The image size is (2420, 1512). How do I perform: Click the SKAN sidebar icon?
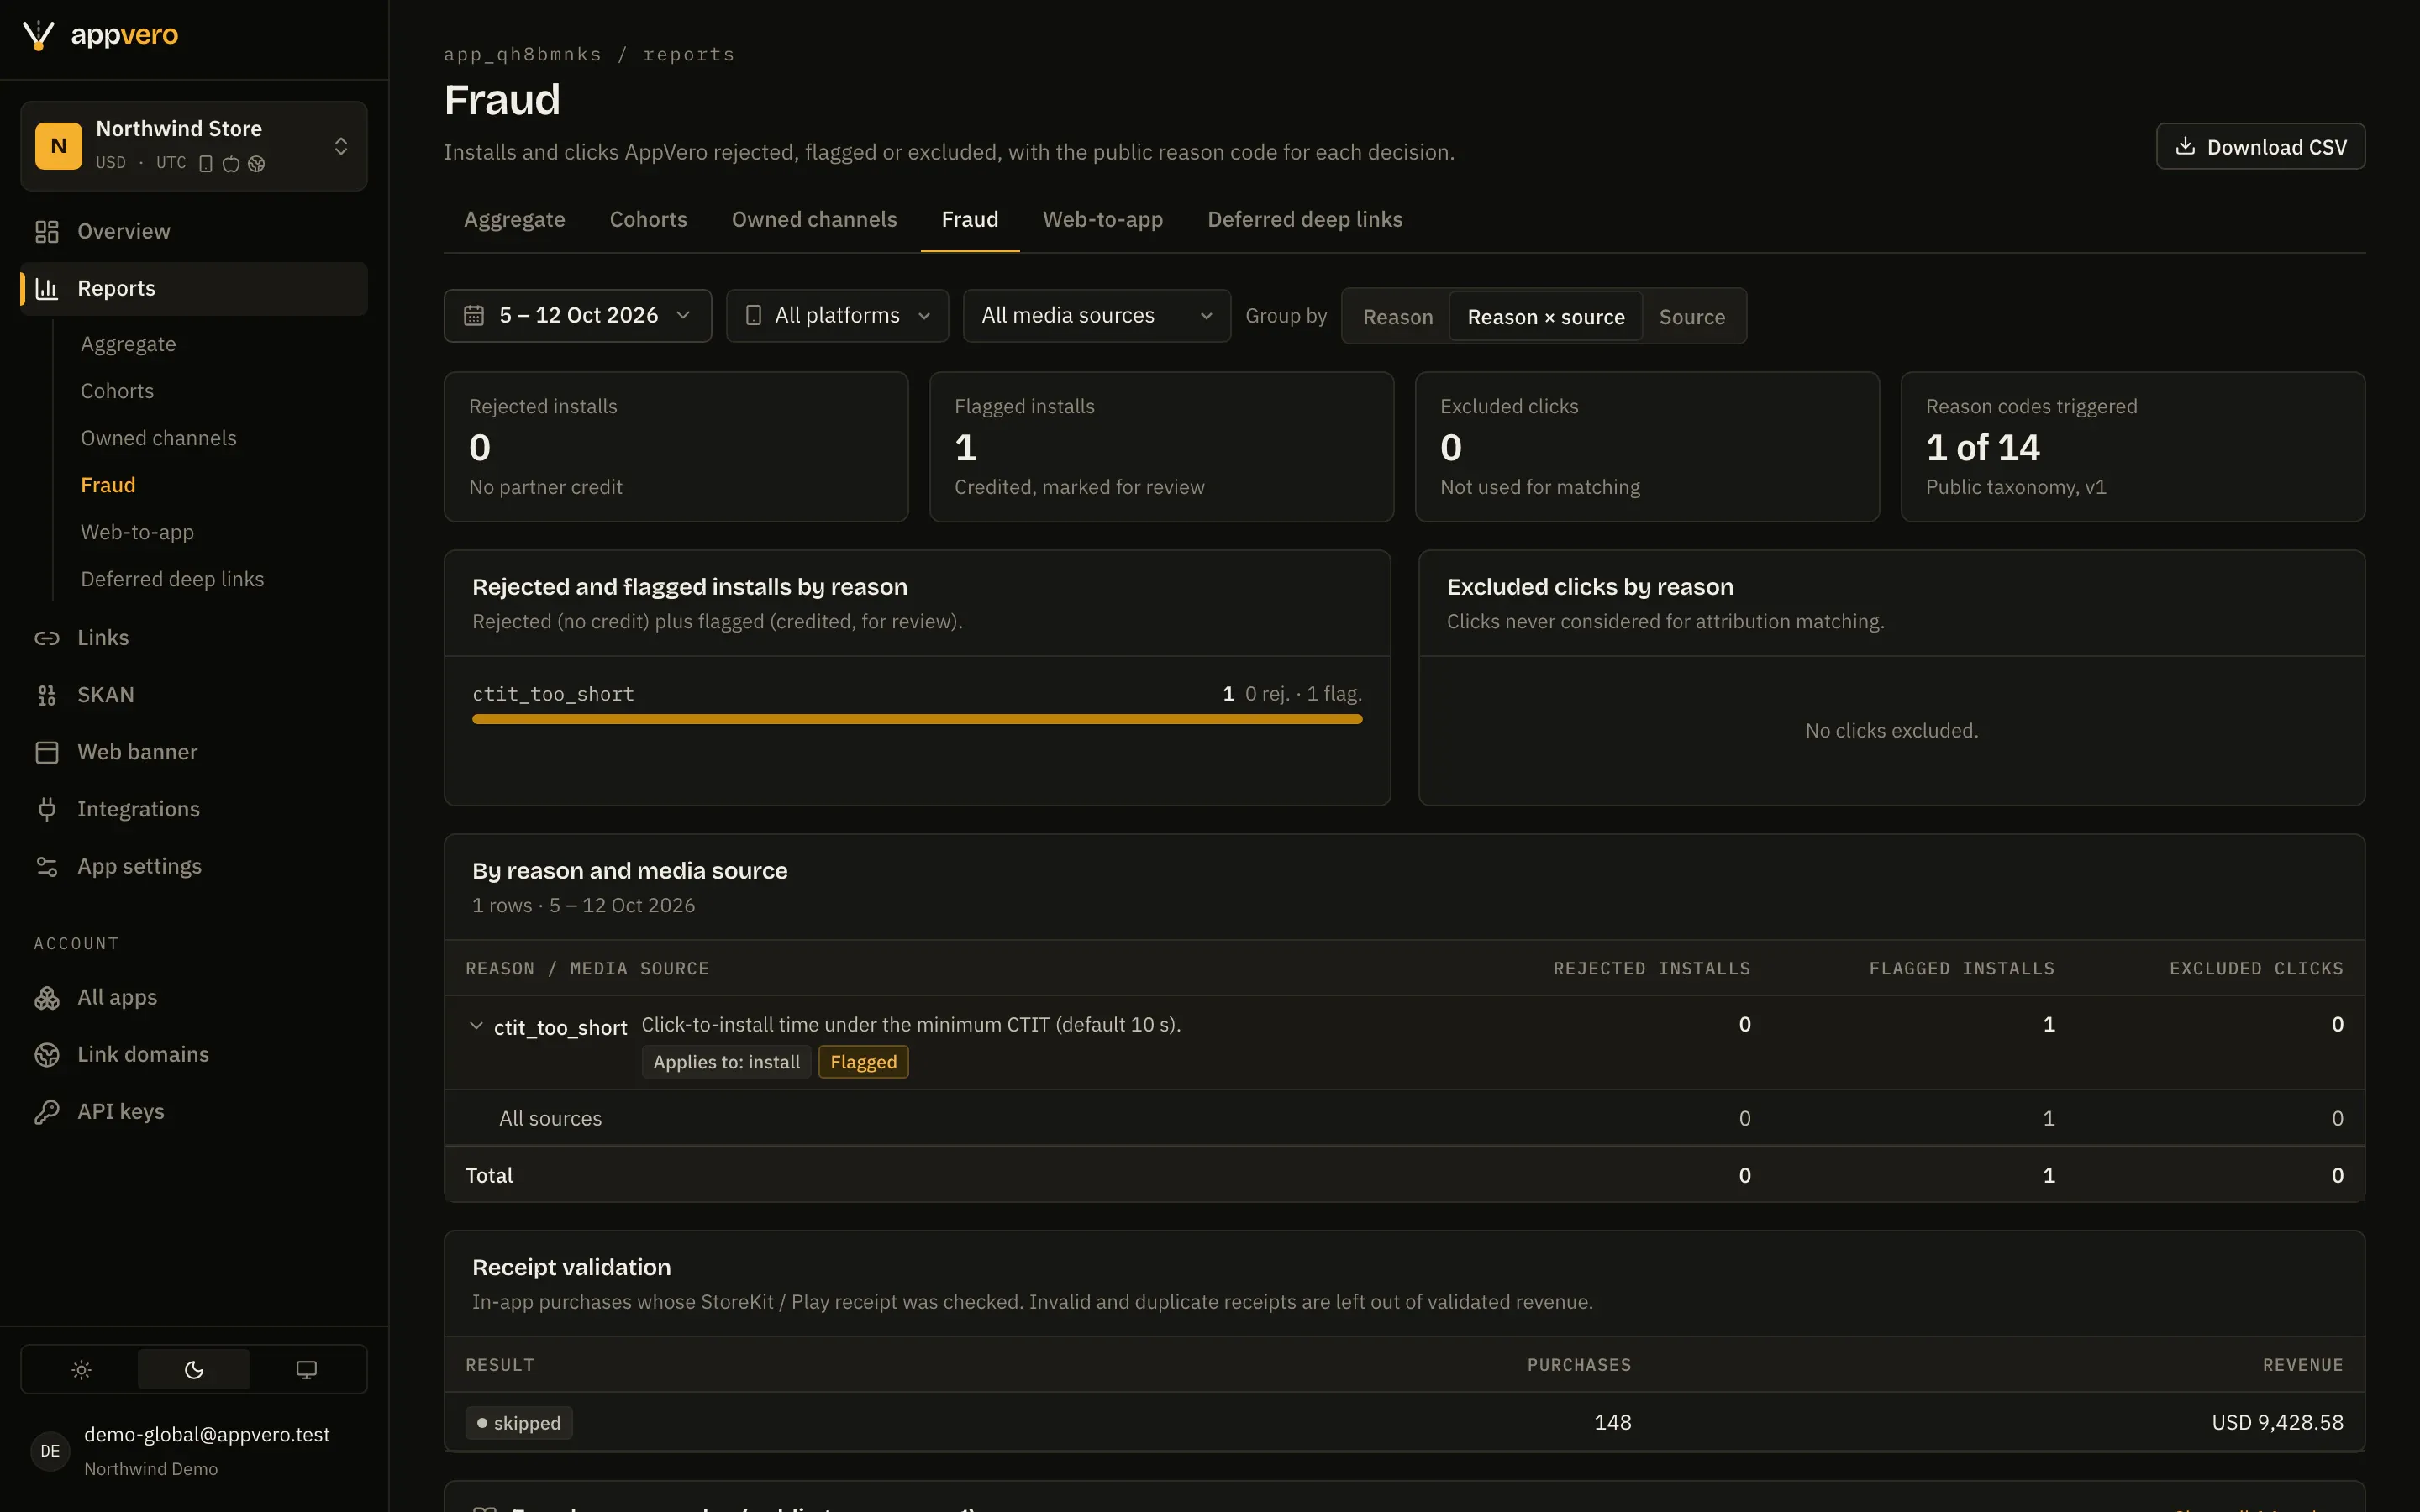(x=47, y=694)
